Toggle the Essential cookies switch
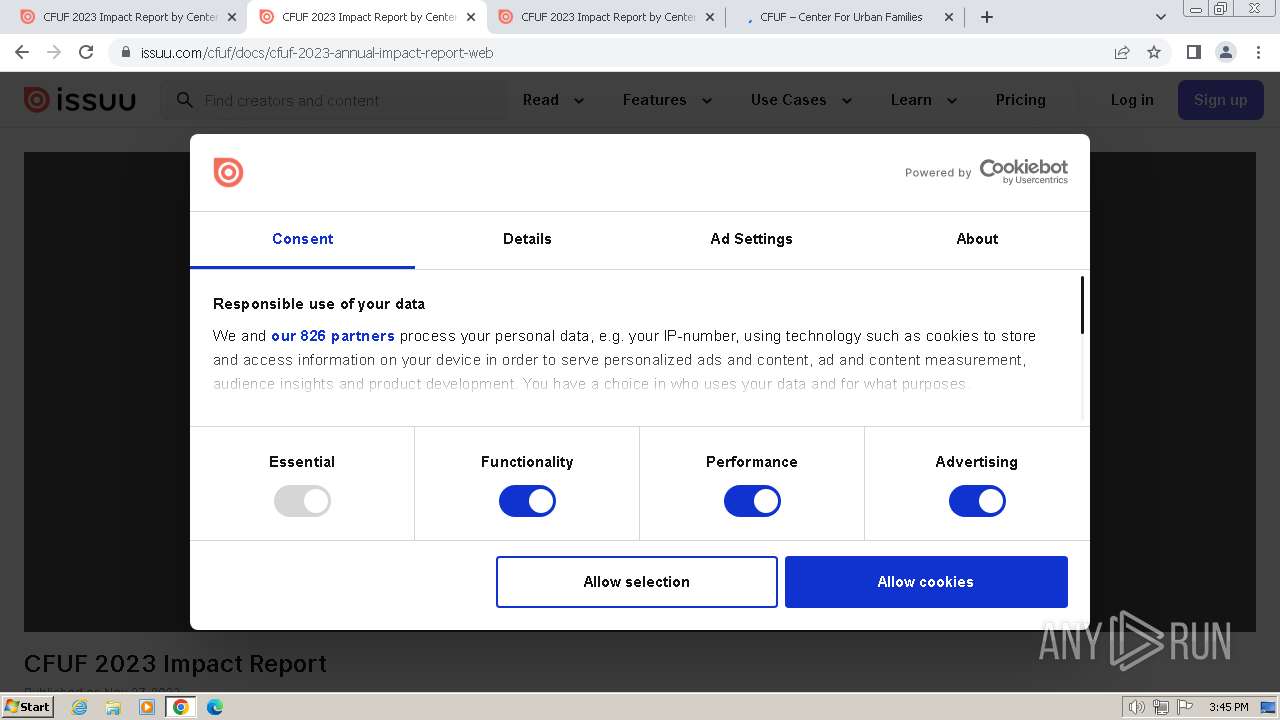 [302, 501]
